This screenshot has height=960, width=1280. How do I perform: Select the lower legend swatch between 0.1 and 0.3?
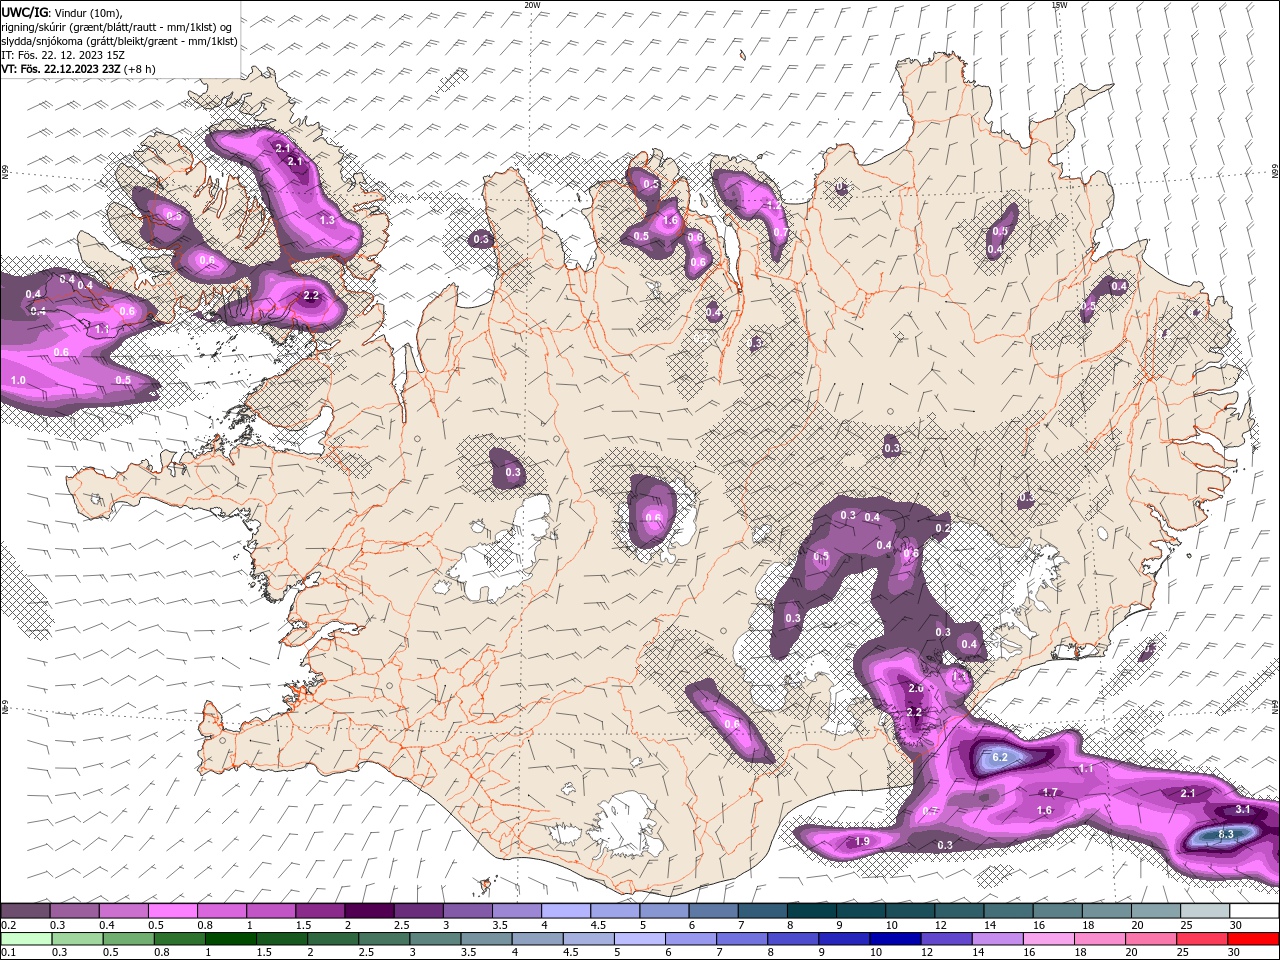pyautogui.click(x=25, y=938)
